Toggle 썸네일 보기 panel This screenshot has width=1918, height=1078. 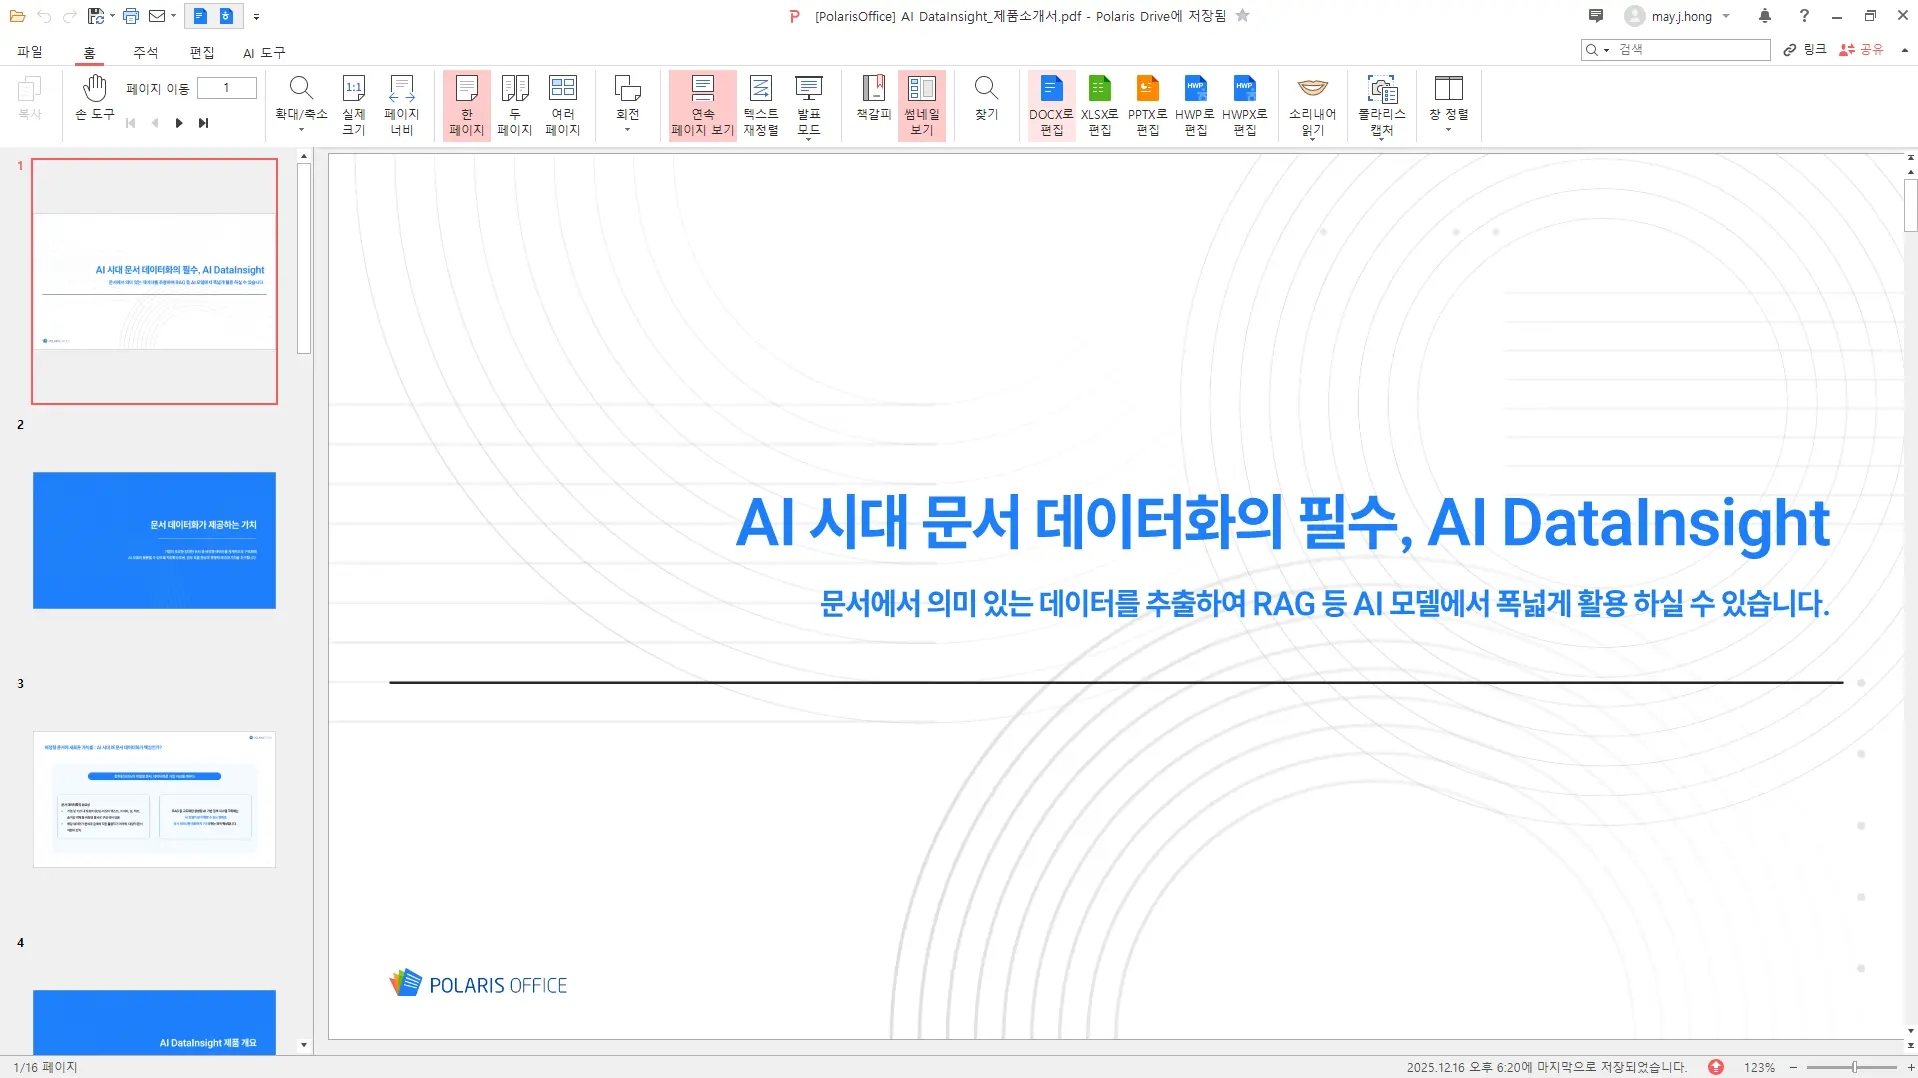click(920, 105)
